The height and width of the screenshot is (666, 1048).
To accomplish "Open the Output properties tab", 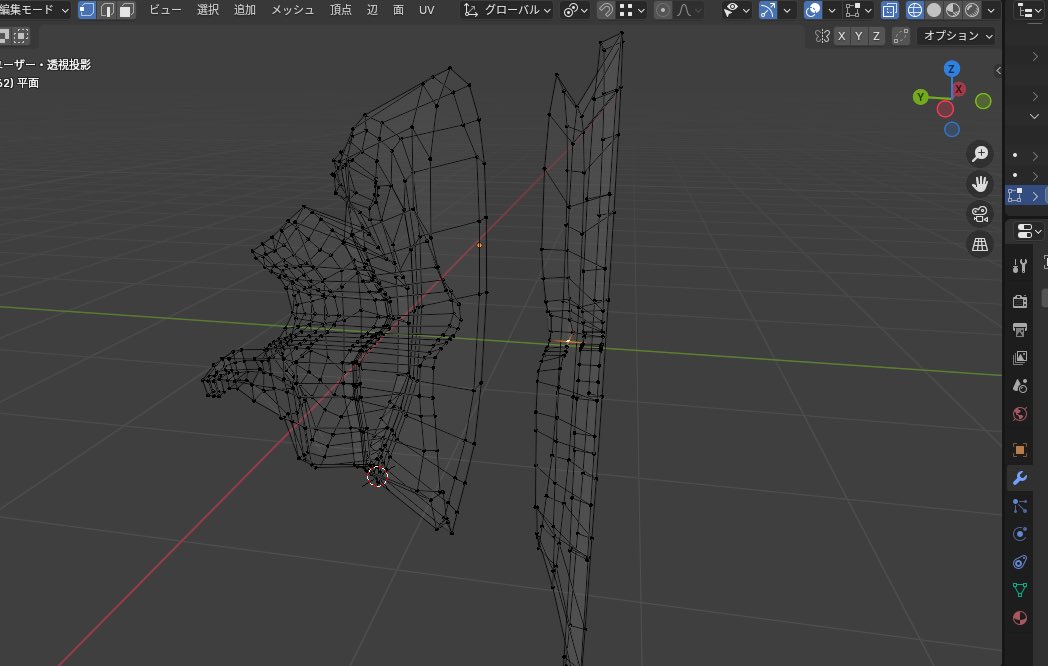I will pos(1019,329).
